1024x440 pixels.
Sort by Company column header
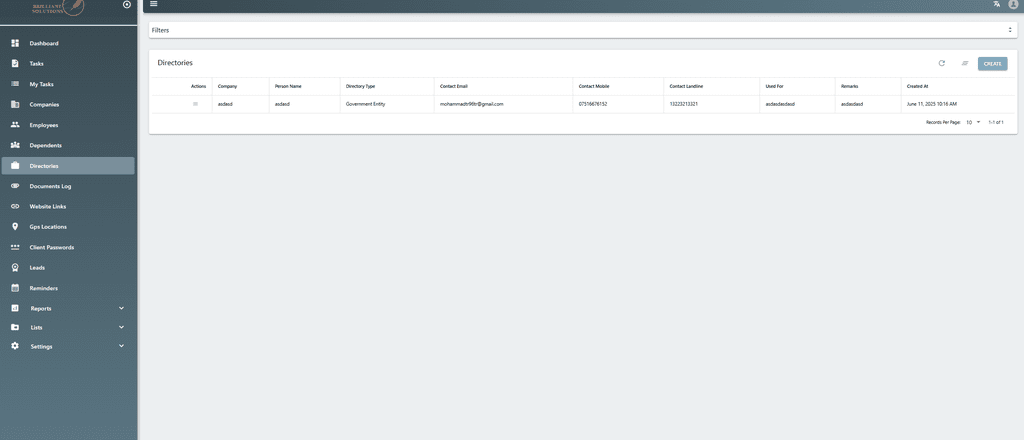pos(227,86)
